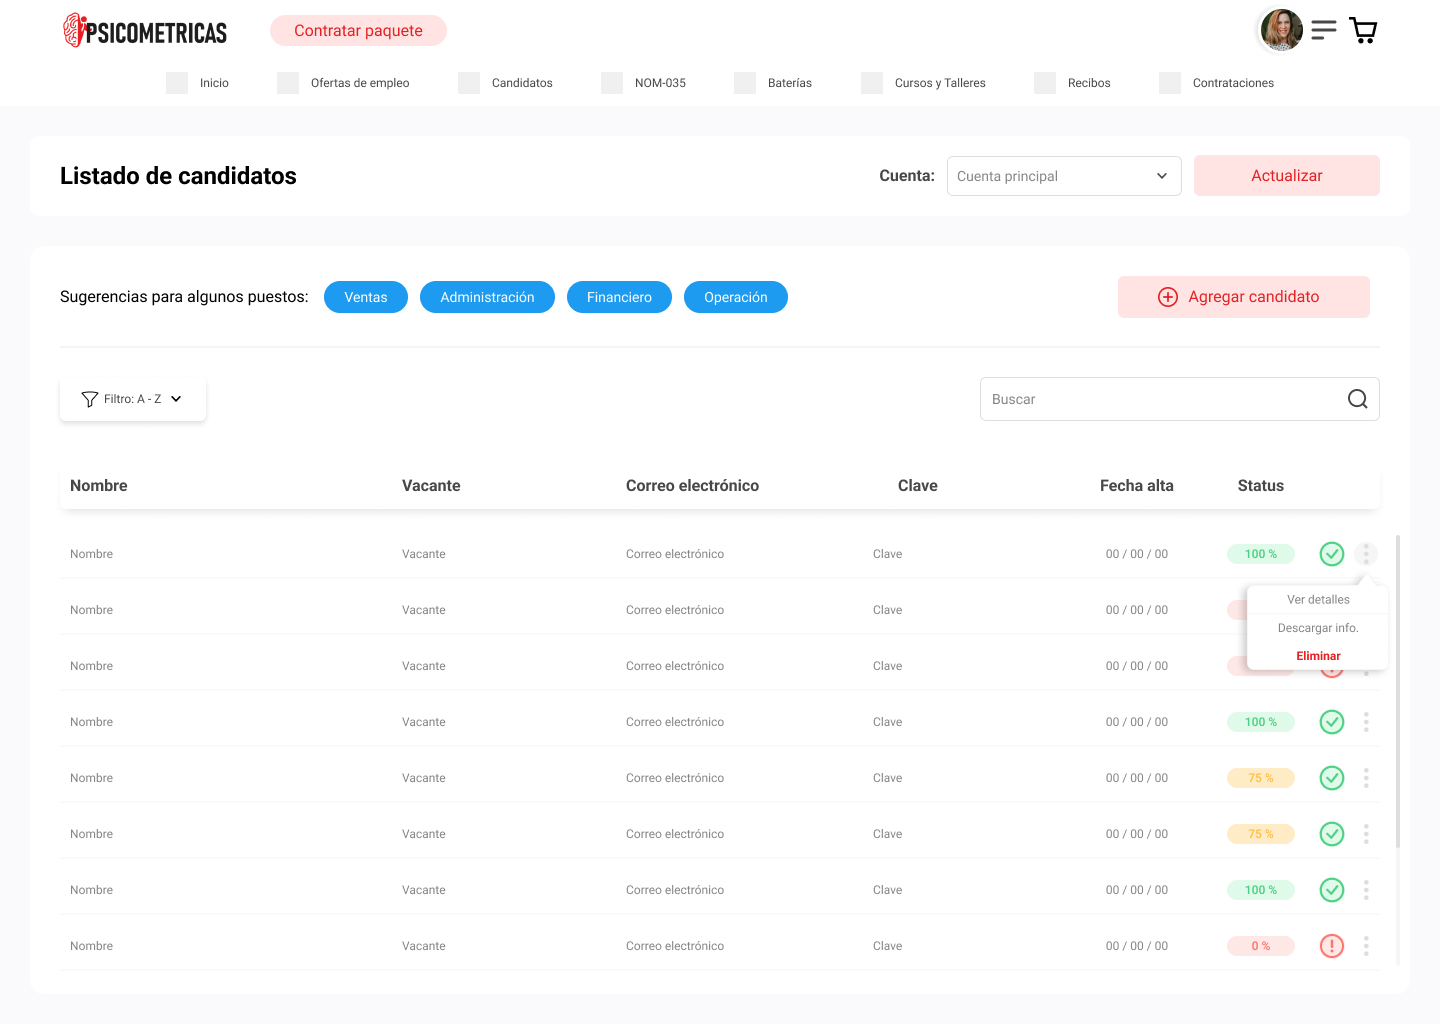Click the candidate list vertical scrollbar
This screenshot has height=1024, width=1440.
tap(1397, 690)
